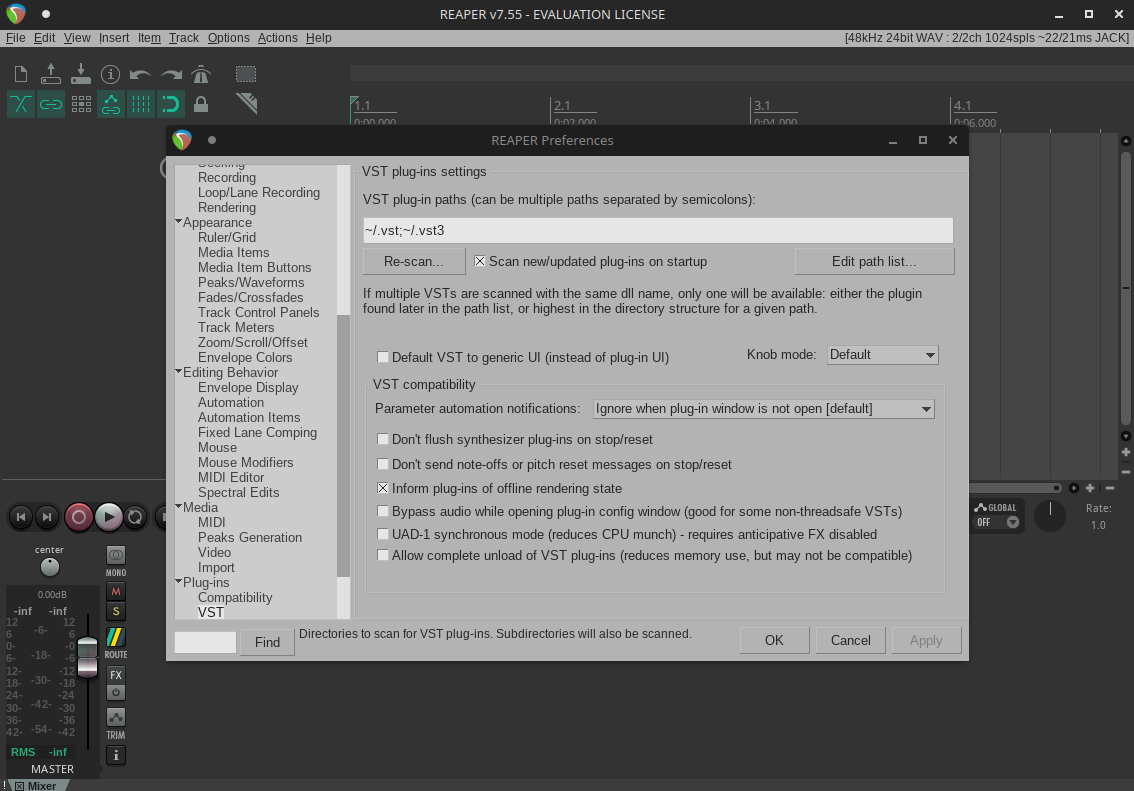Open Parameter automation notifications dropdown
This screenshot has height=791, width=1134.
click(764, 409)
